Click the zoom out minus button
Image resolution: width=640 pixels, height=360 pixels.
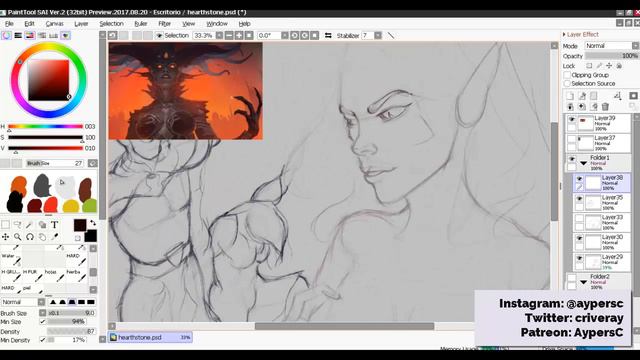(x=229, y=36)
